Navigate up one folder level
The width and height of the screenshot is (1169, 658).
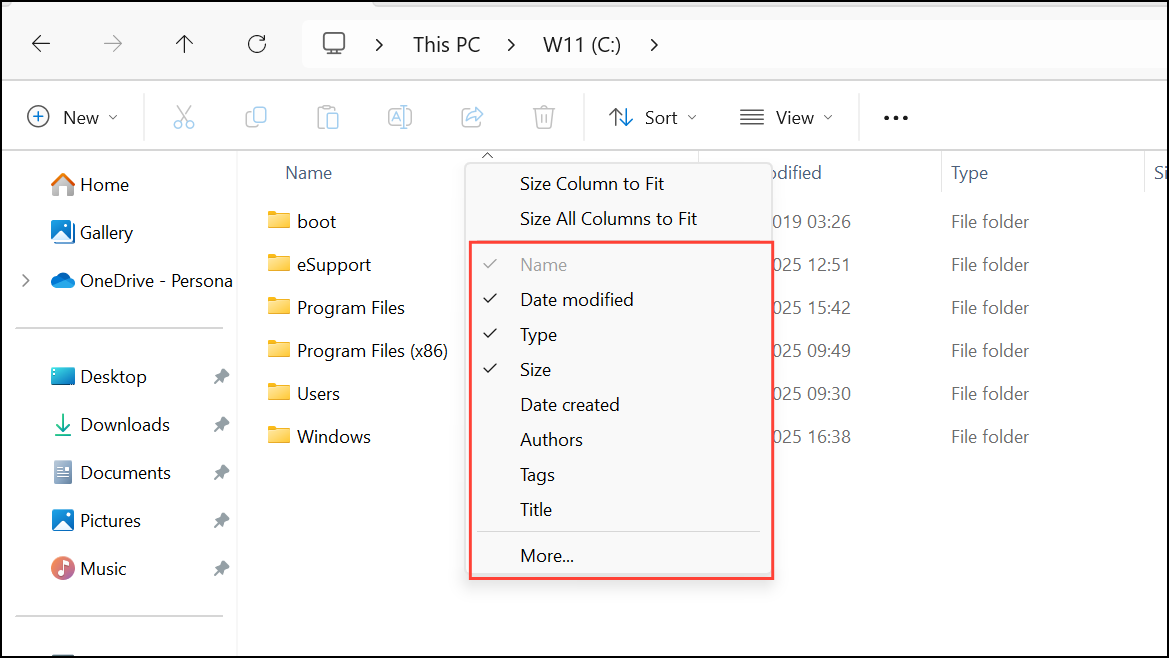click(x=184, y=44)
